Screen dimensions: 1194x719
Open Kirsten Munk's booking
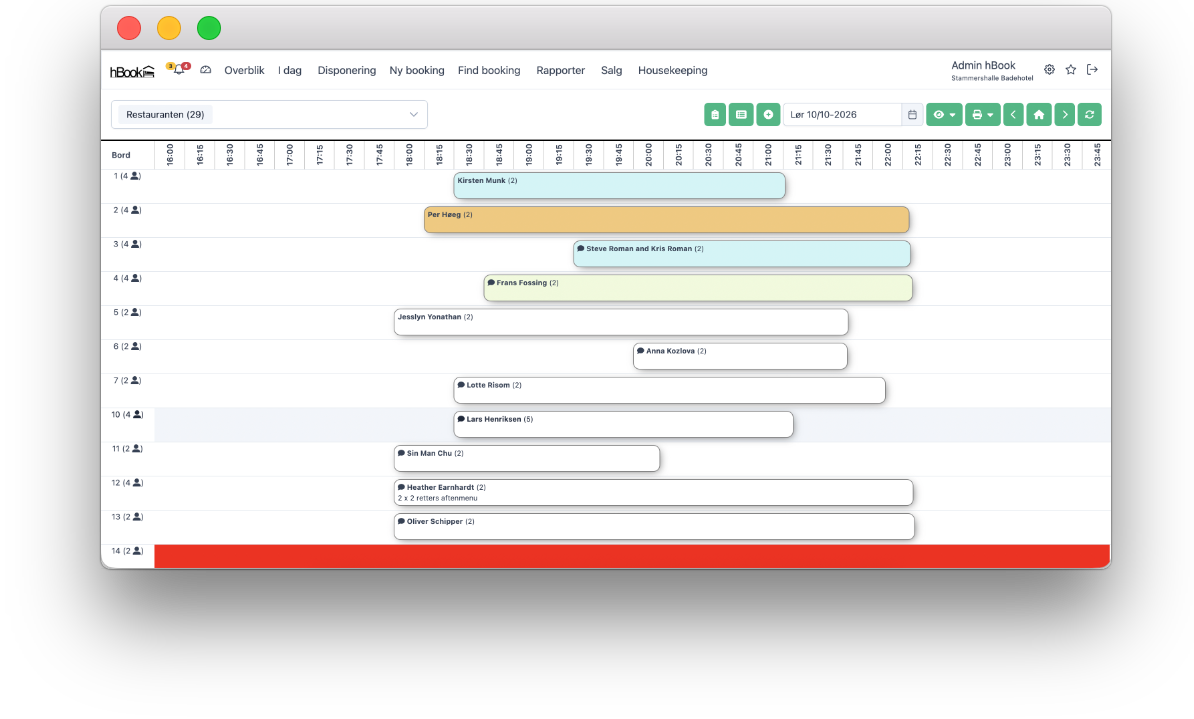[619, 186]
